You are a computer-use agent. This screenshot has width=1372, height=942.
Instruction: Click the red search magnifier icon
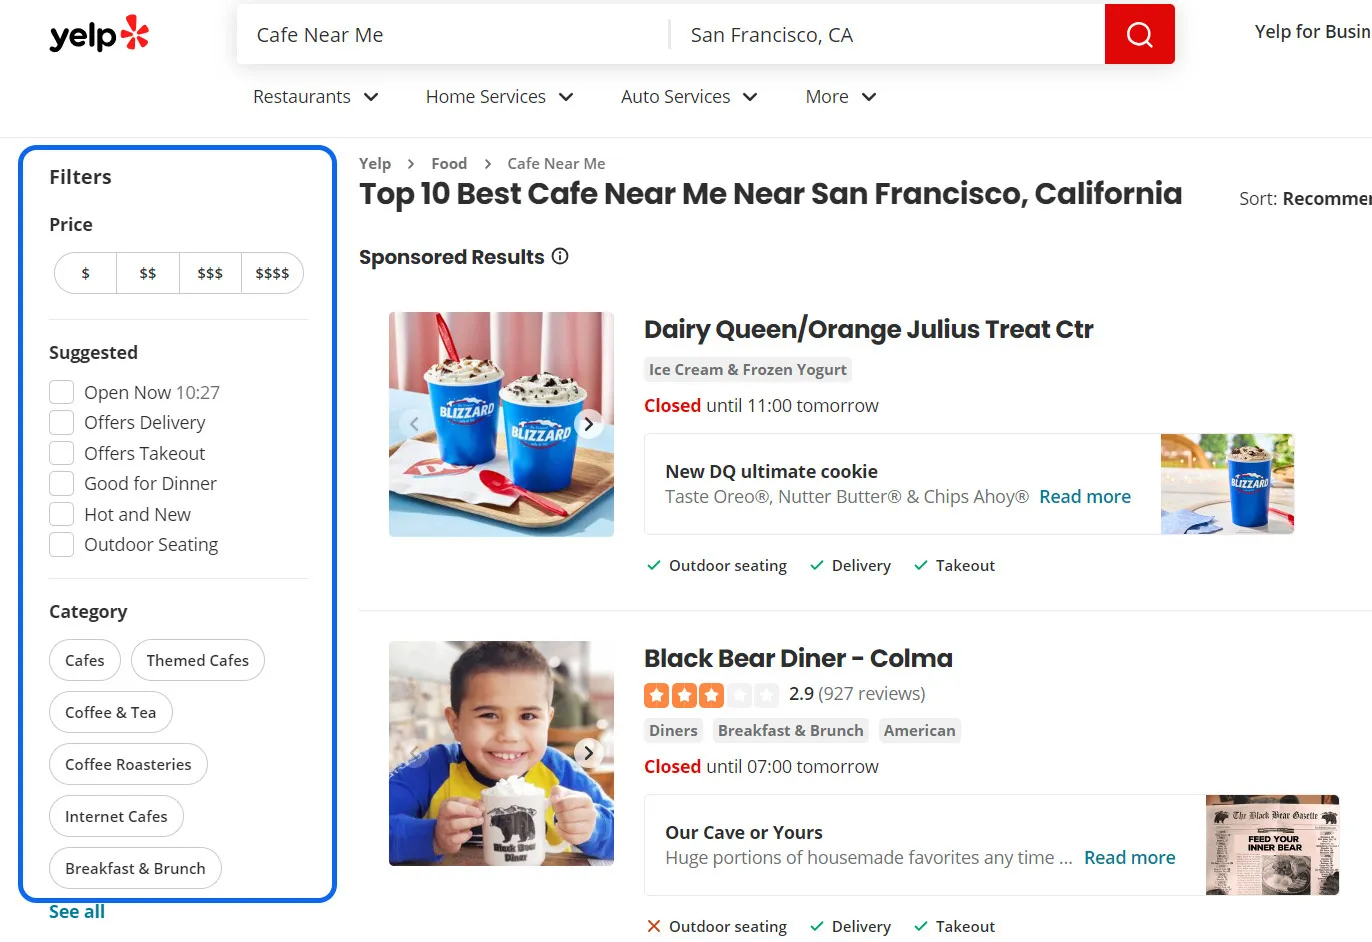[x=1139, y=33]
